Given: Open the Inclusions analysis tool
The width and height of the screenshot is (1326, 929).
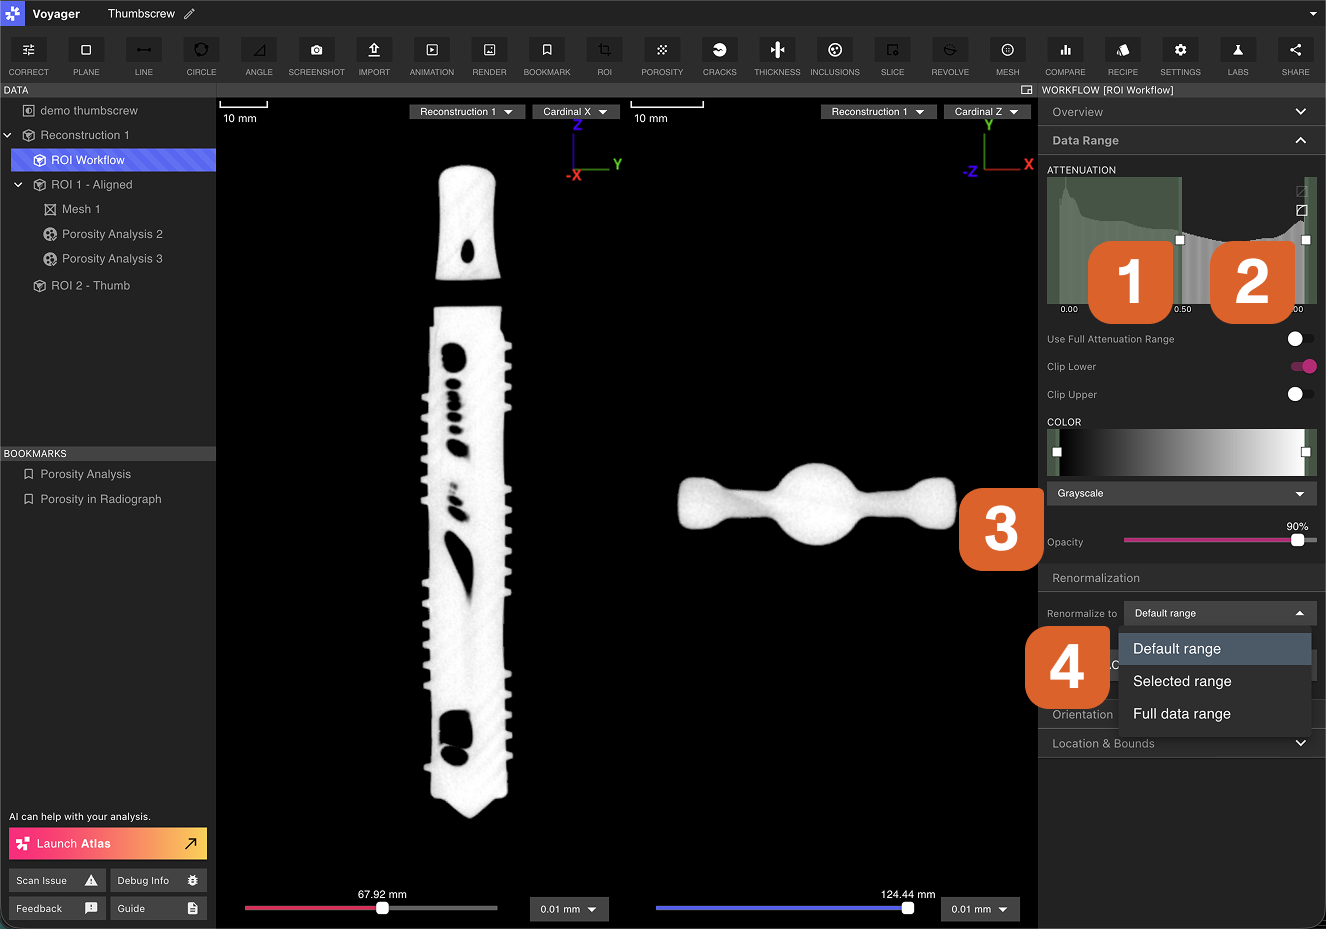Looking at the screenshot, I should click(x=835, y=57).
